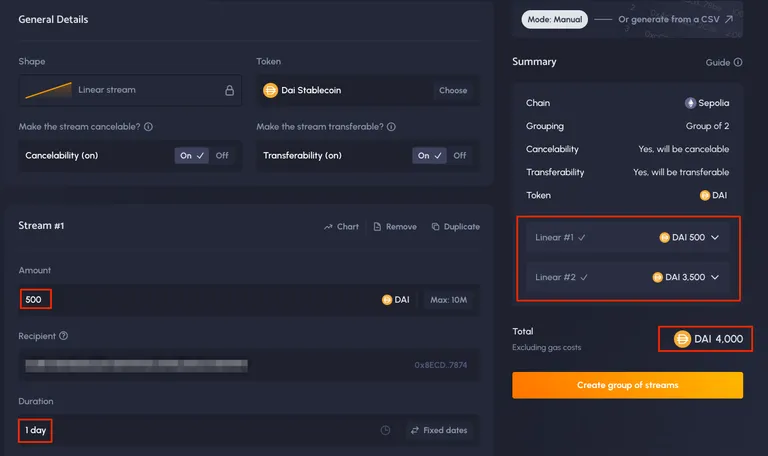This screenshot has height=456, width=768.
Task: Click the Recipient help question icon
Action: pos(64,336)
